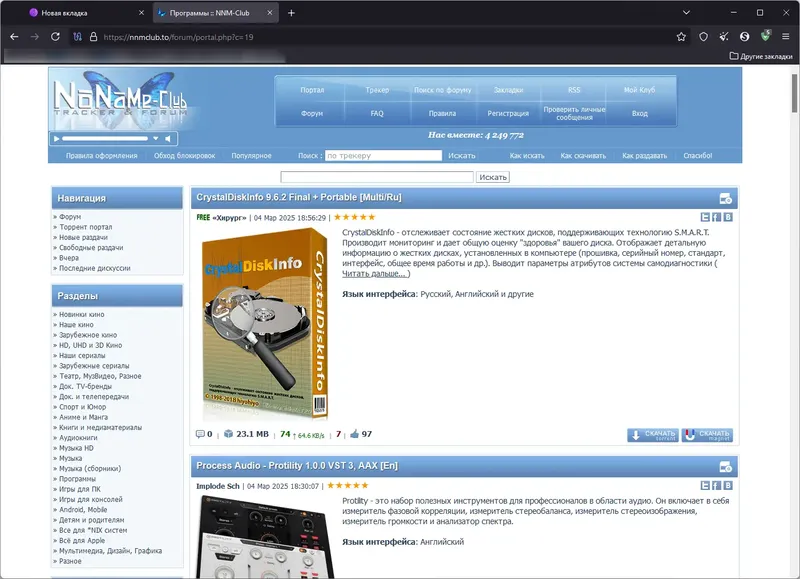Open the browser shield protection icon
Viewport: 800px width, 579px height.
(704, 37)
